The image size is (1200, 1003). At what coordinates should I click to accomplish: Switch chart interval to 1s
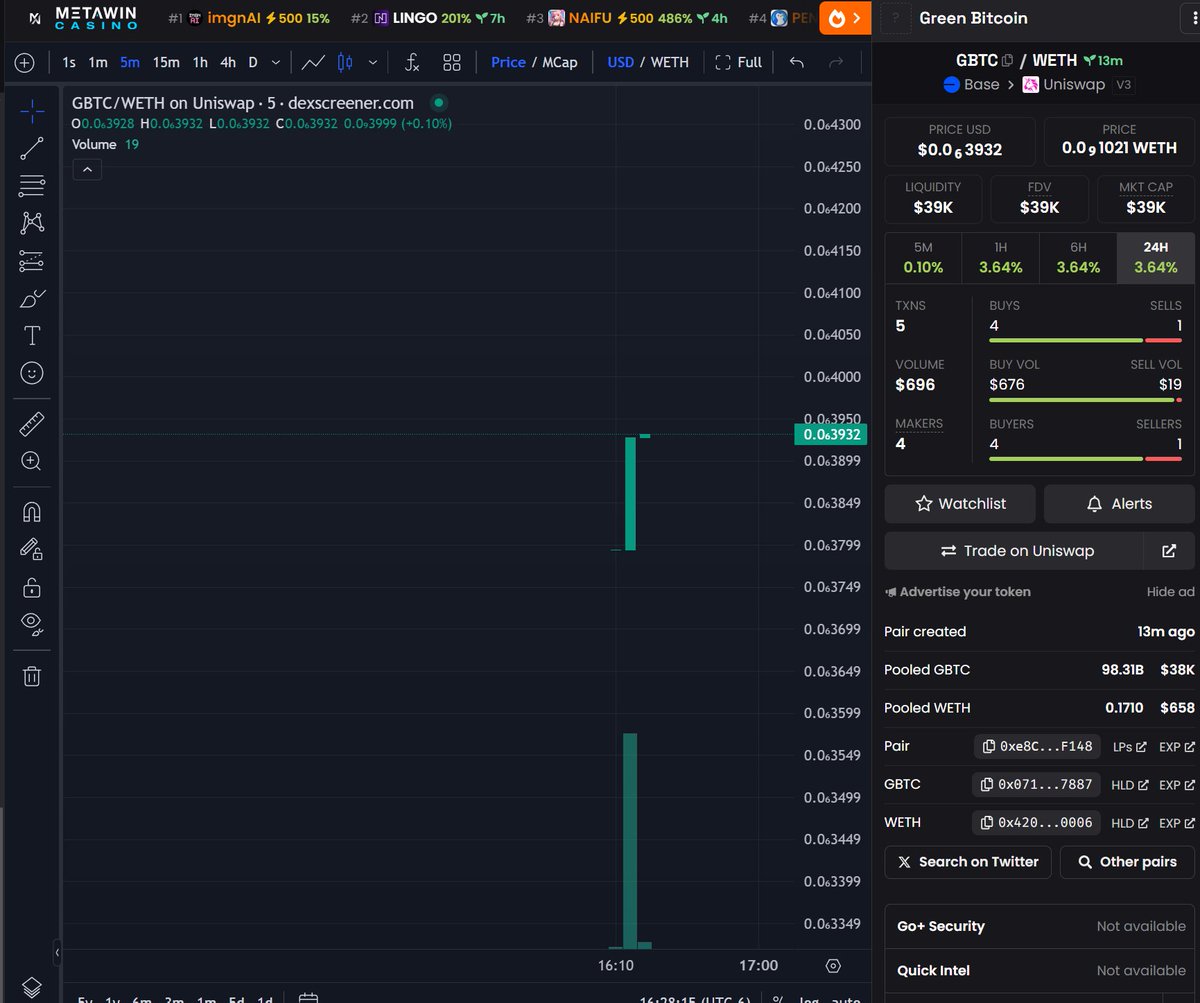[x=69, y=62]
